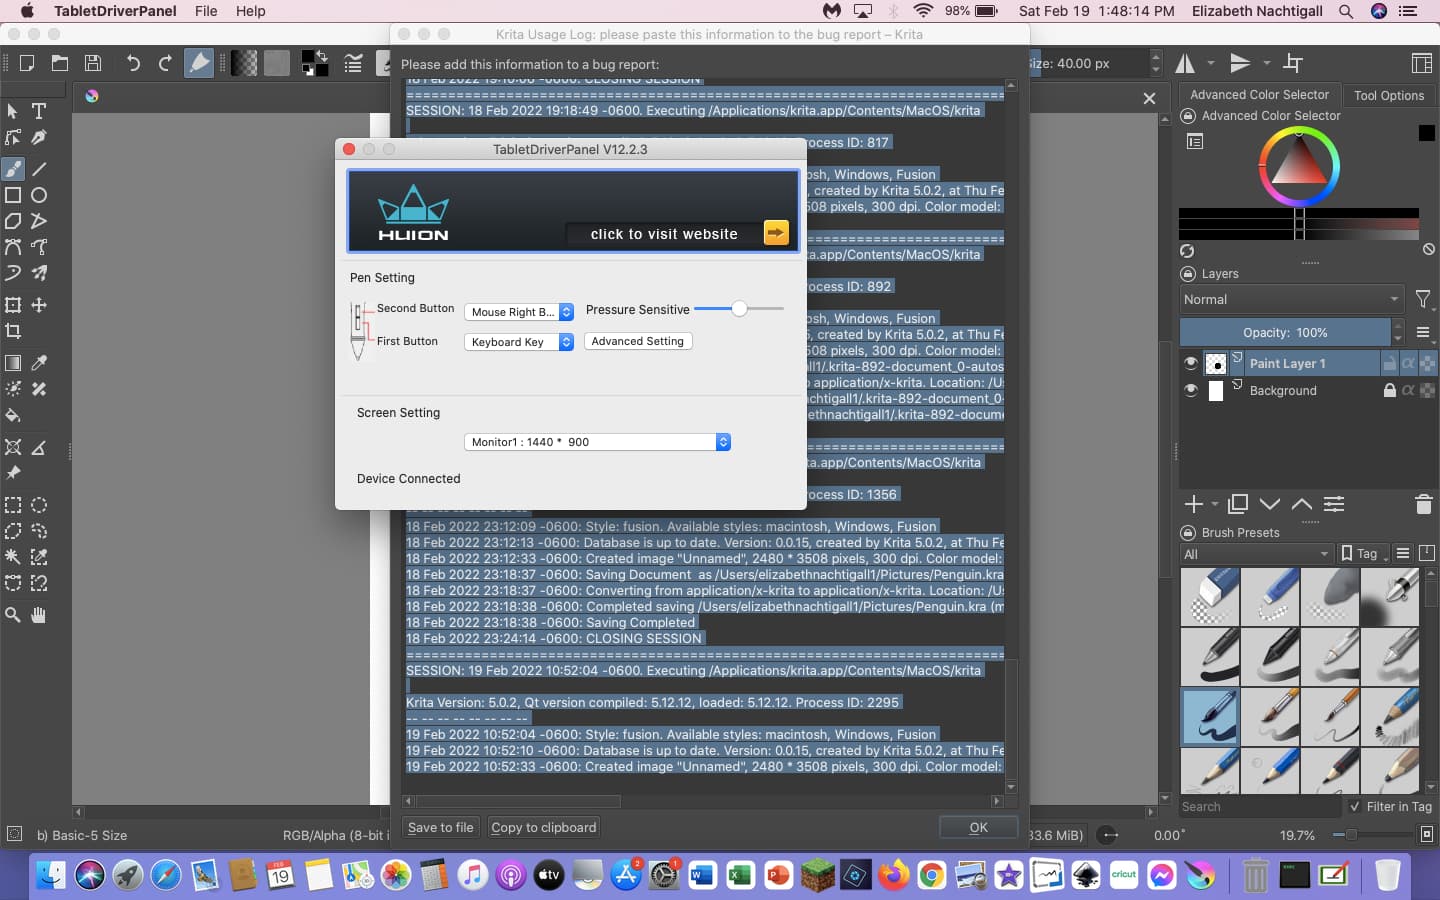
Task: Adjust the Pressure Sensitive slider
Action: 739,309
